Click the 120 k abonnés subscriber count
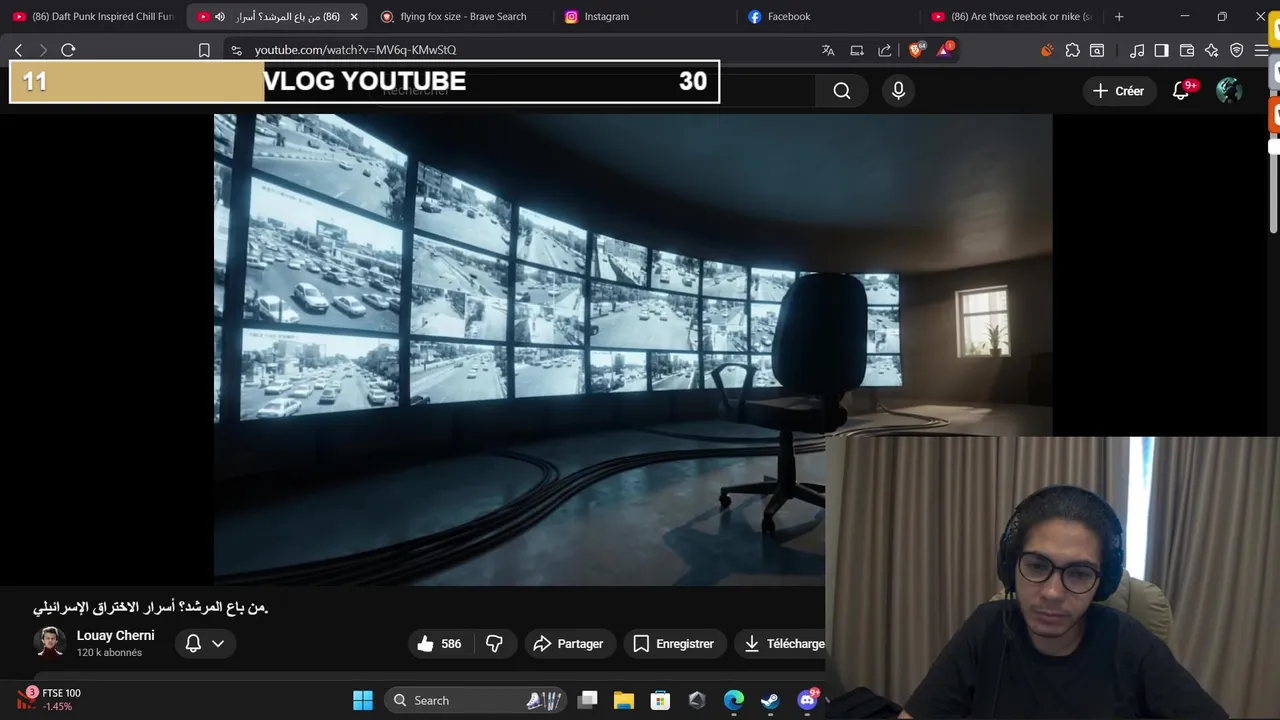 point(109,653)
